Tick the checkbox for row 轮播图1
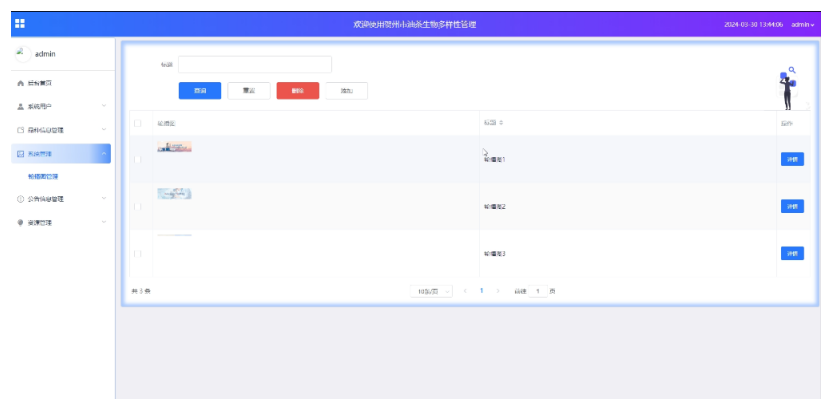Image resolution: width=835 pixels, height=416 pixels. point(138,159)
